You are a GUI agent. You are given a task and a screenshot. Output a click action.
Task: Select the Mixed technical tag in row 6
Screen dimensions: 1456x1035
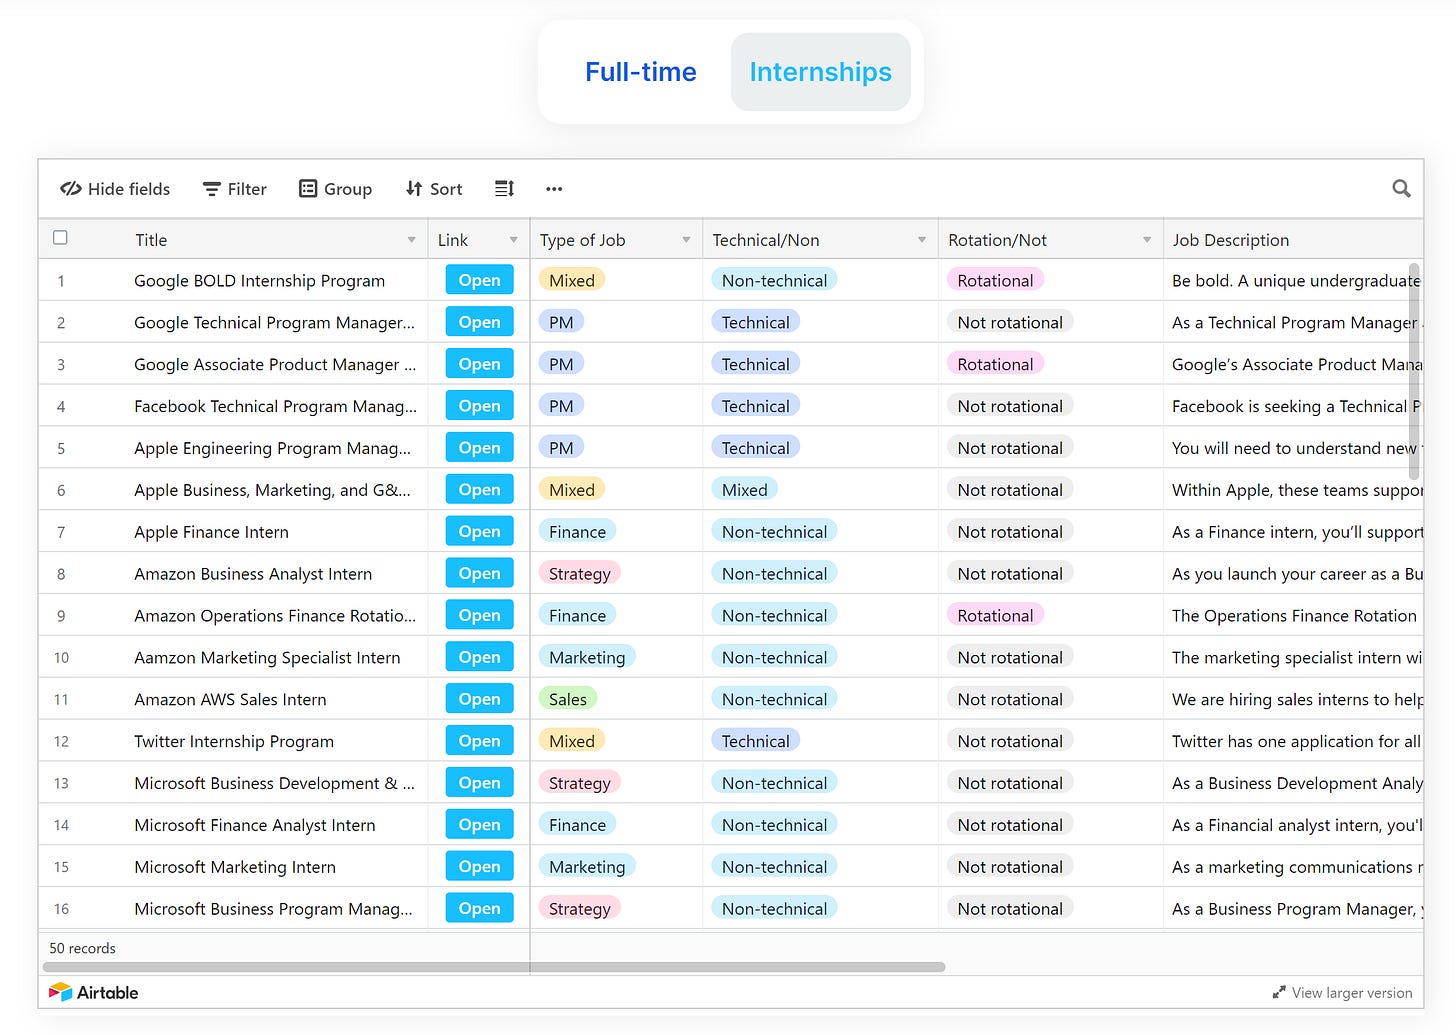[744, 489]
